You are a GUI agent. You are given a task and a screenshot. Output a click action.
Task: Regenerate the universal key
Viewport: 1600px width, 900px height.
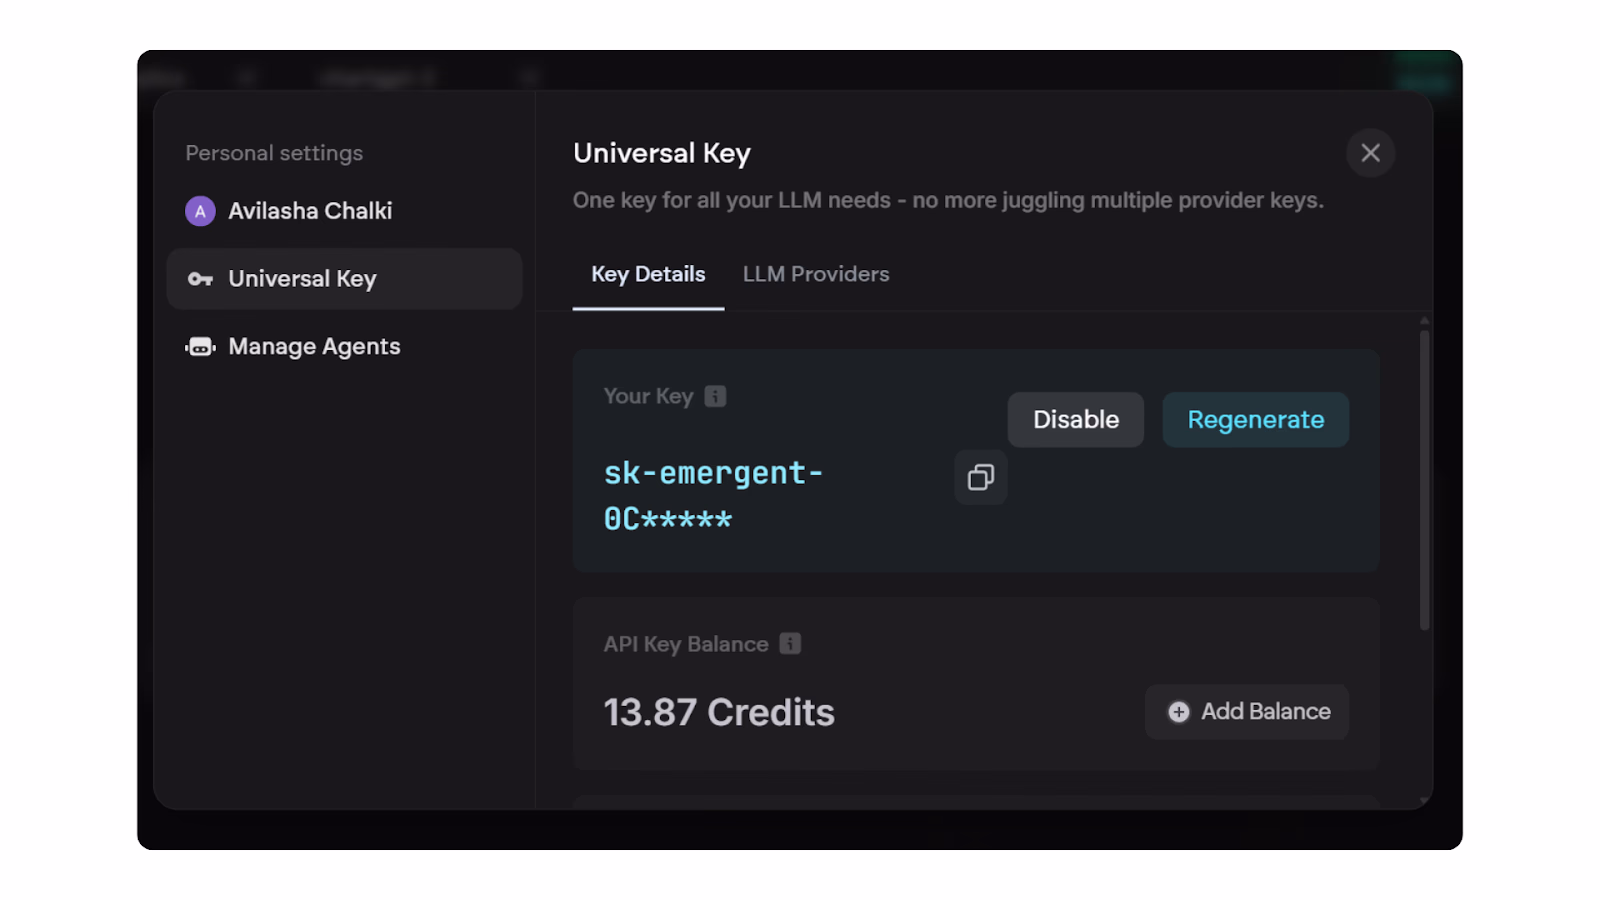[x=1255, y=420]
